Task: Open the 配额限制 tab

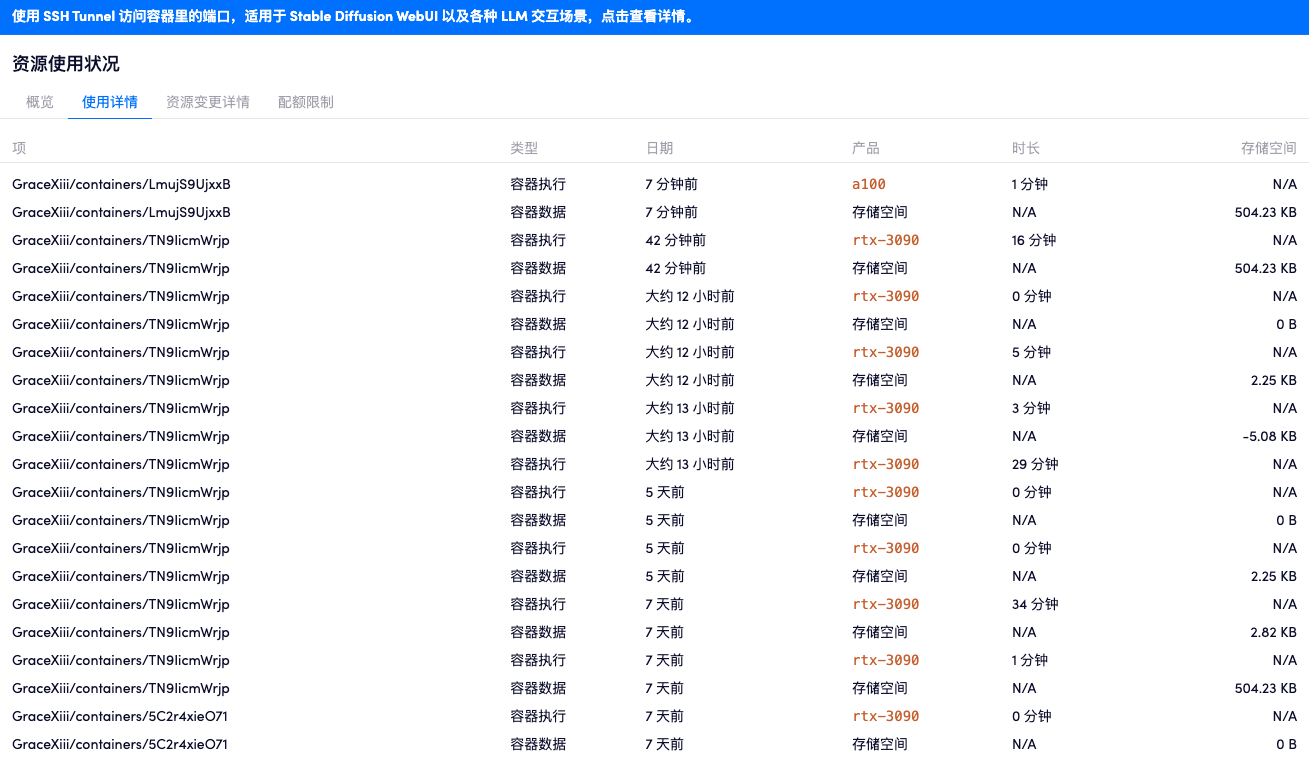Action: pyautogui.click(x=305, y=101)
